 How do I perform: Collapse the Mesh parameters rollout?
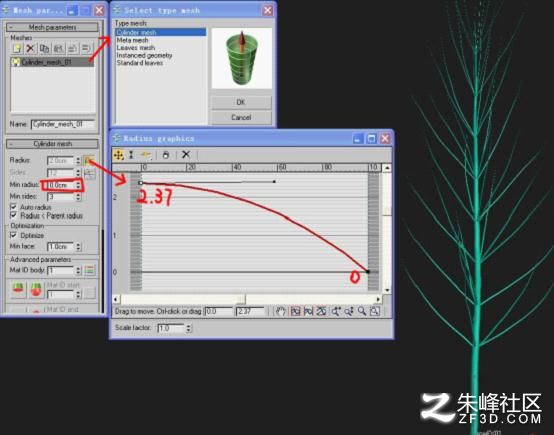click(52, 27)
